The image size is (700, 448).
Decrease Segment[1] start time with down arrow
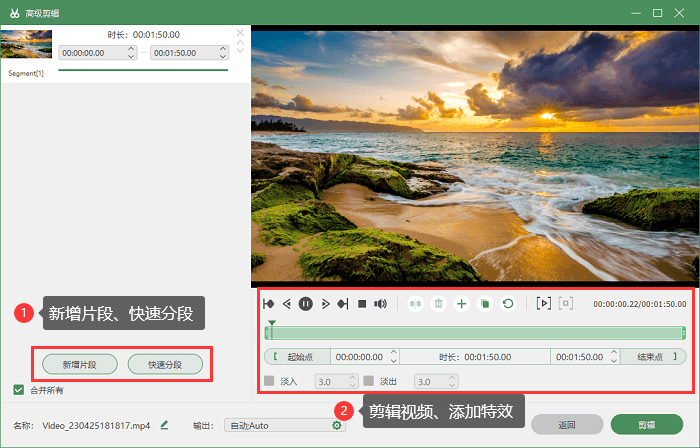(131, 56)
